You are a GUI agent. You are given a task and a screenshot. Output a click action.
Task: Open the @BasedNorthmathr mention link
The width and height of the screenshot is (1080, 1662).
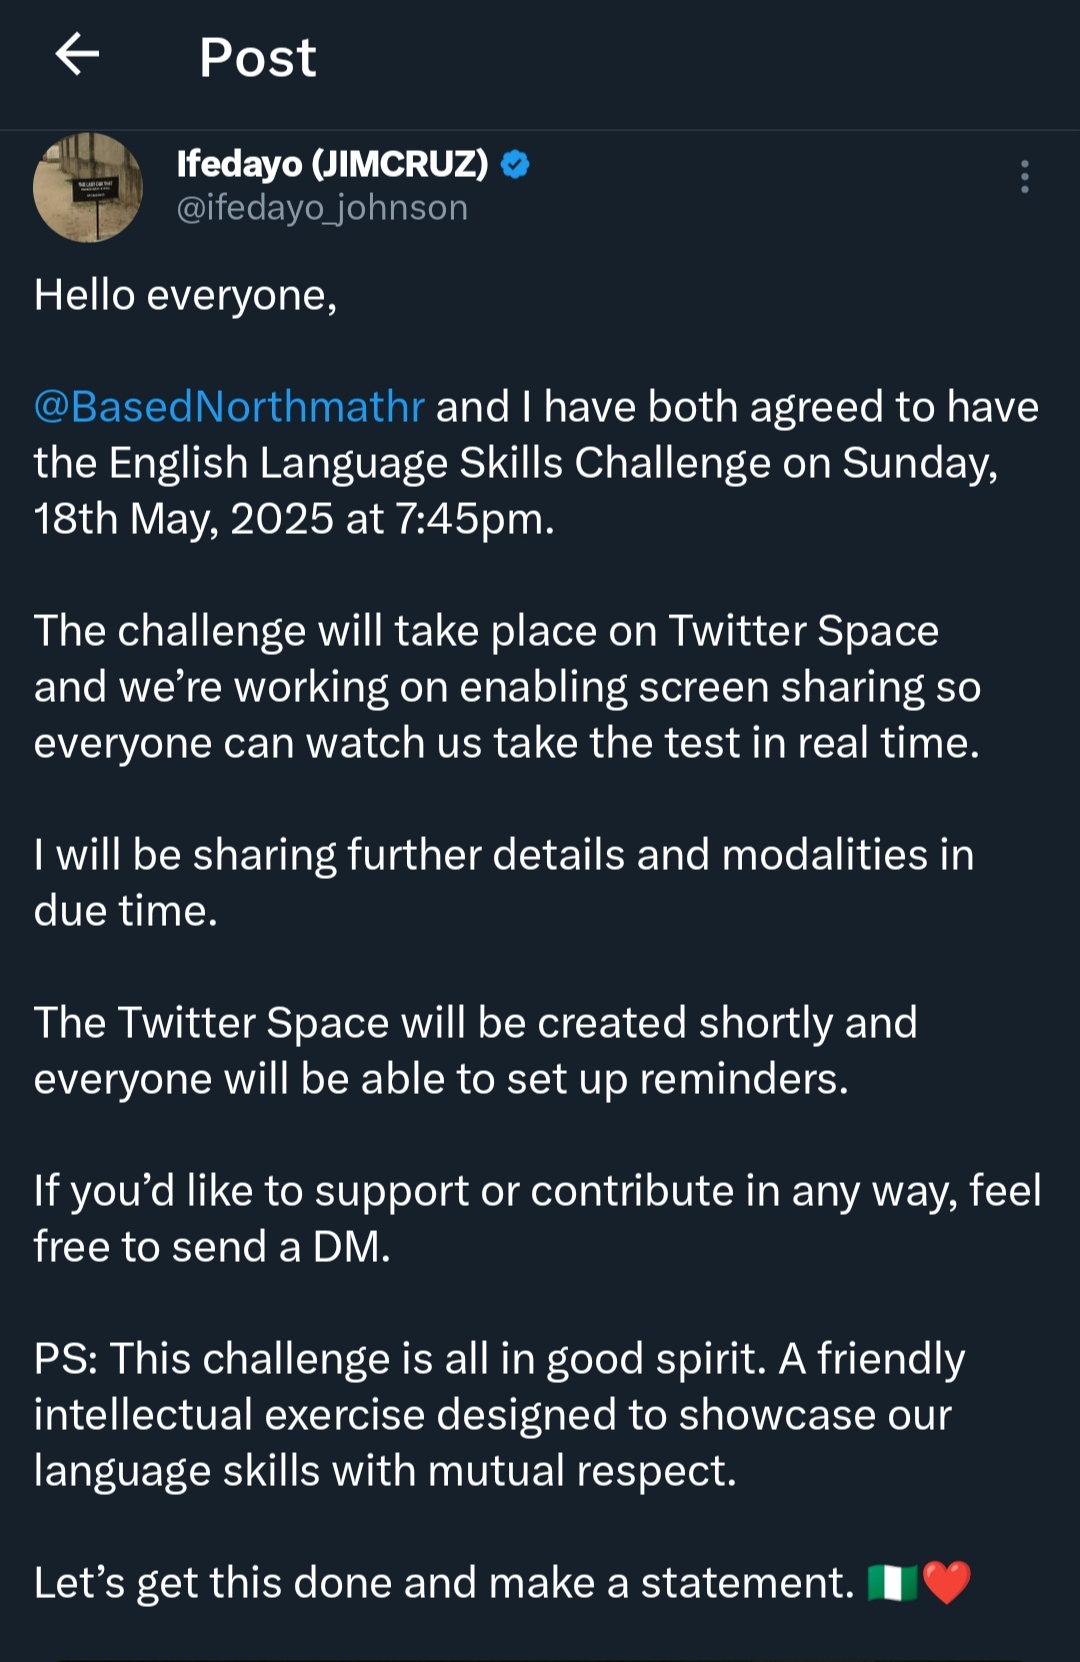click(229, 407)
